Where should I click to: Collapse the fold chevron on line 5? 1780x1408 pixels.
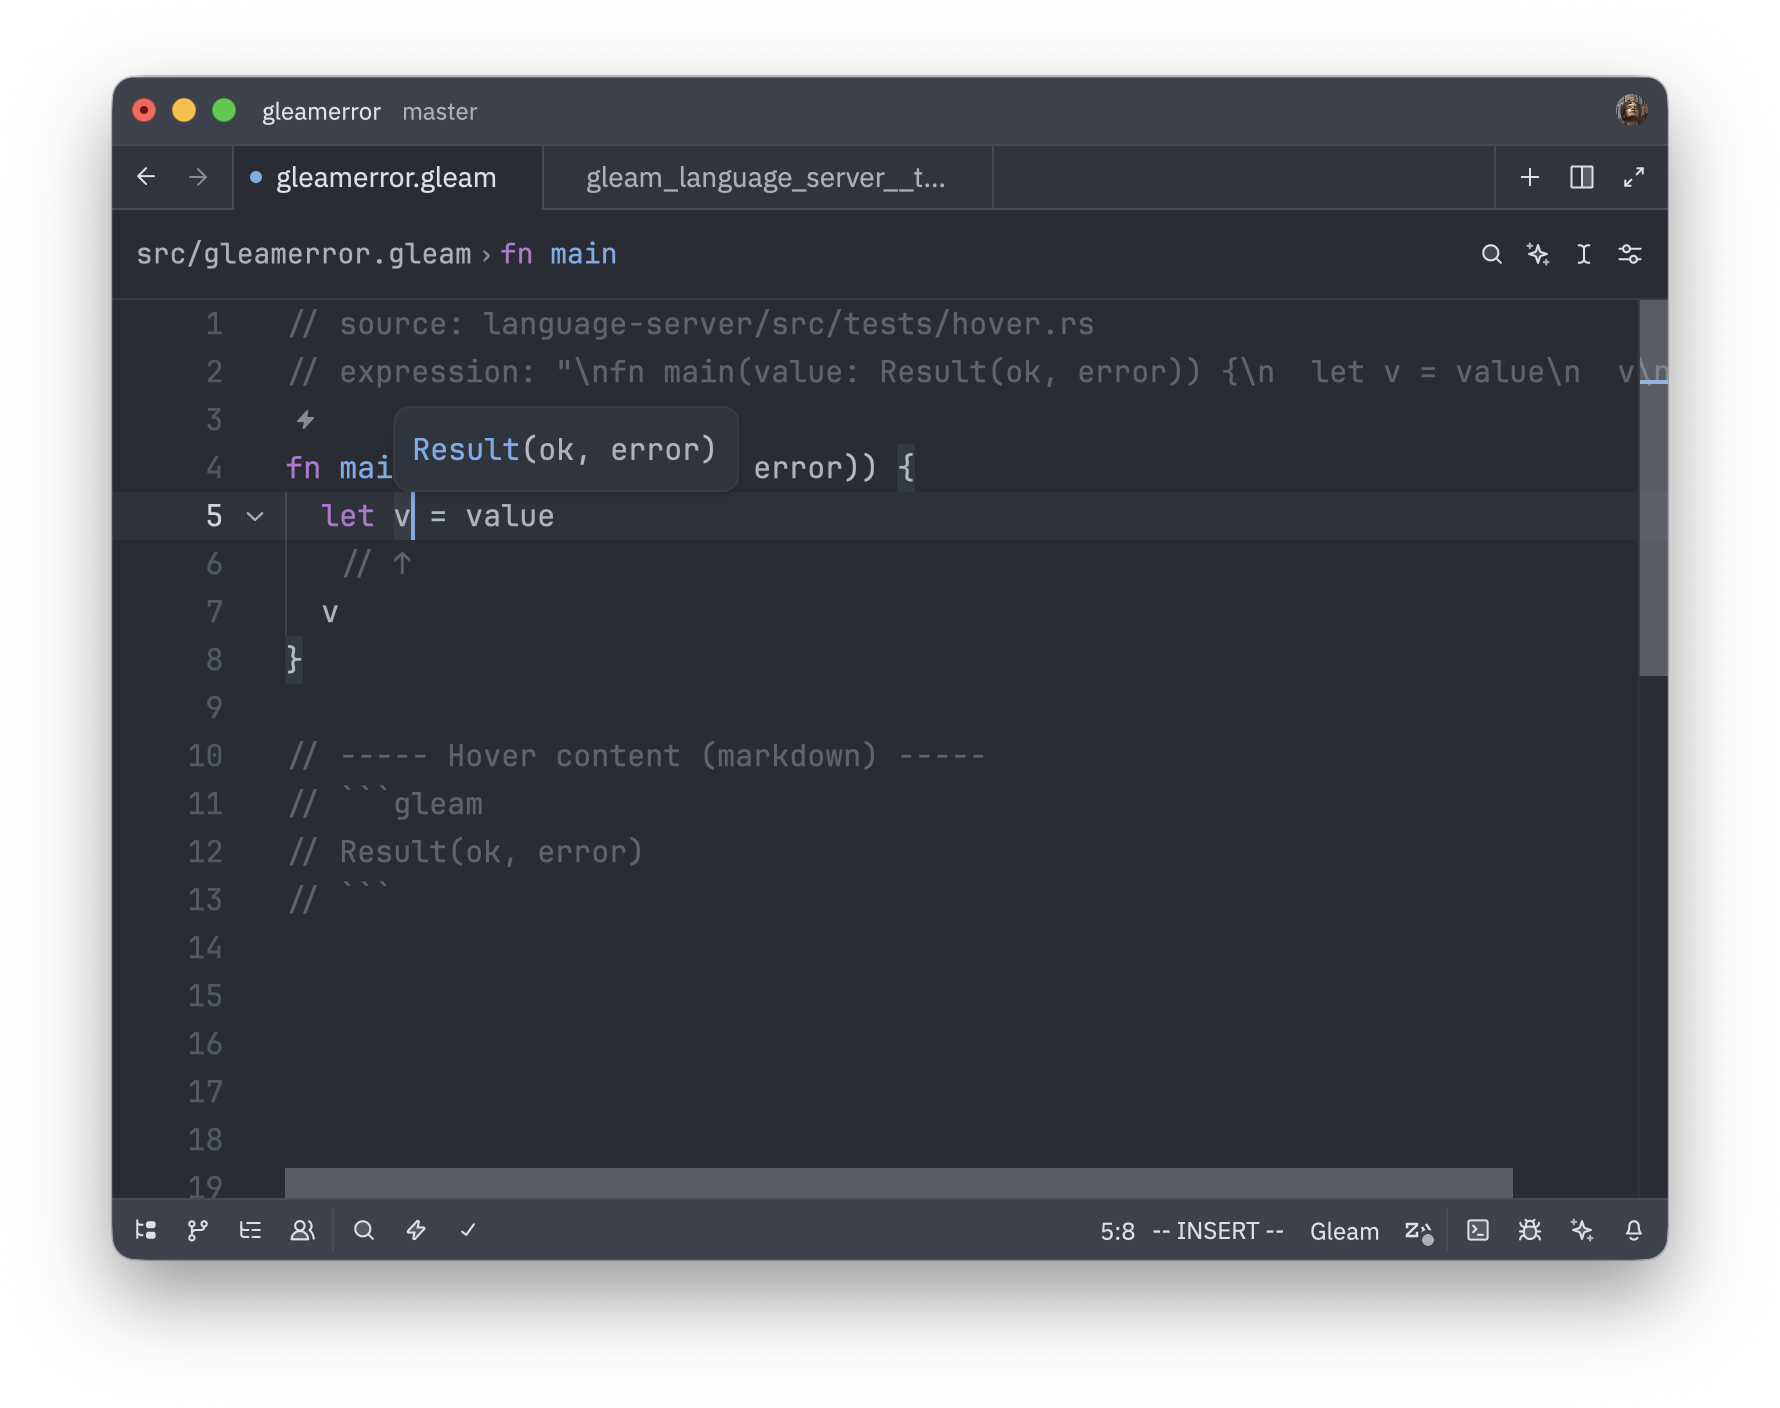click(255, 517)
